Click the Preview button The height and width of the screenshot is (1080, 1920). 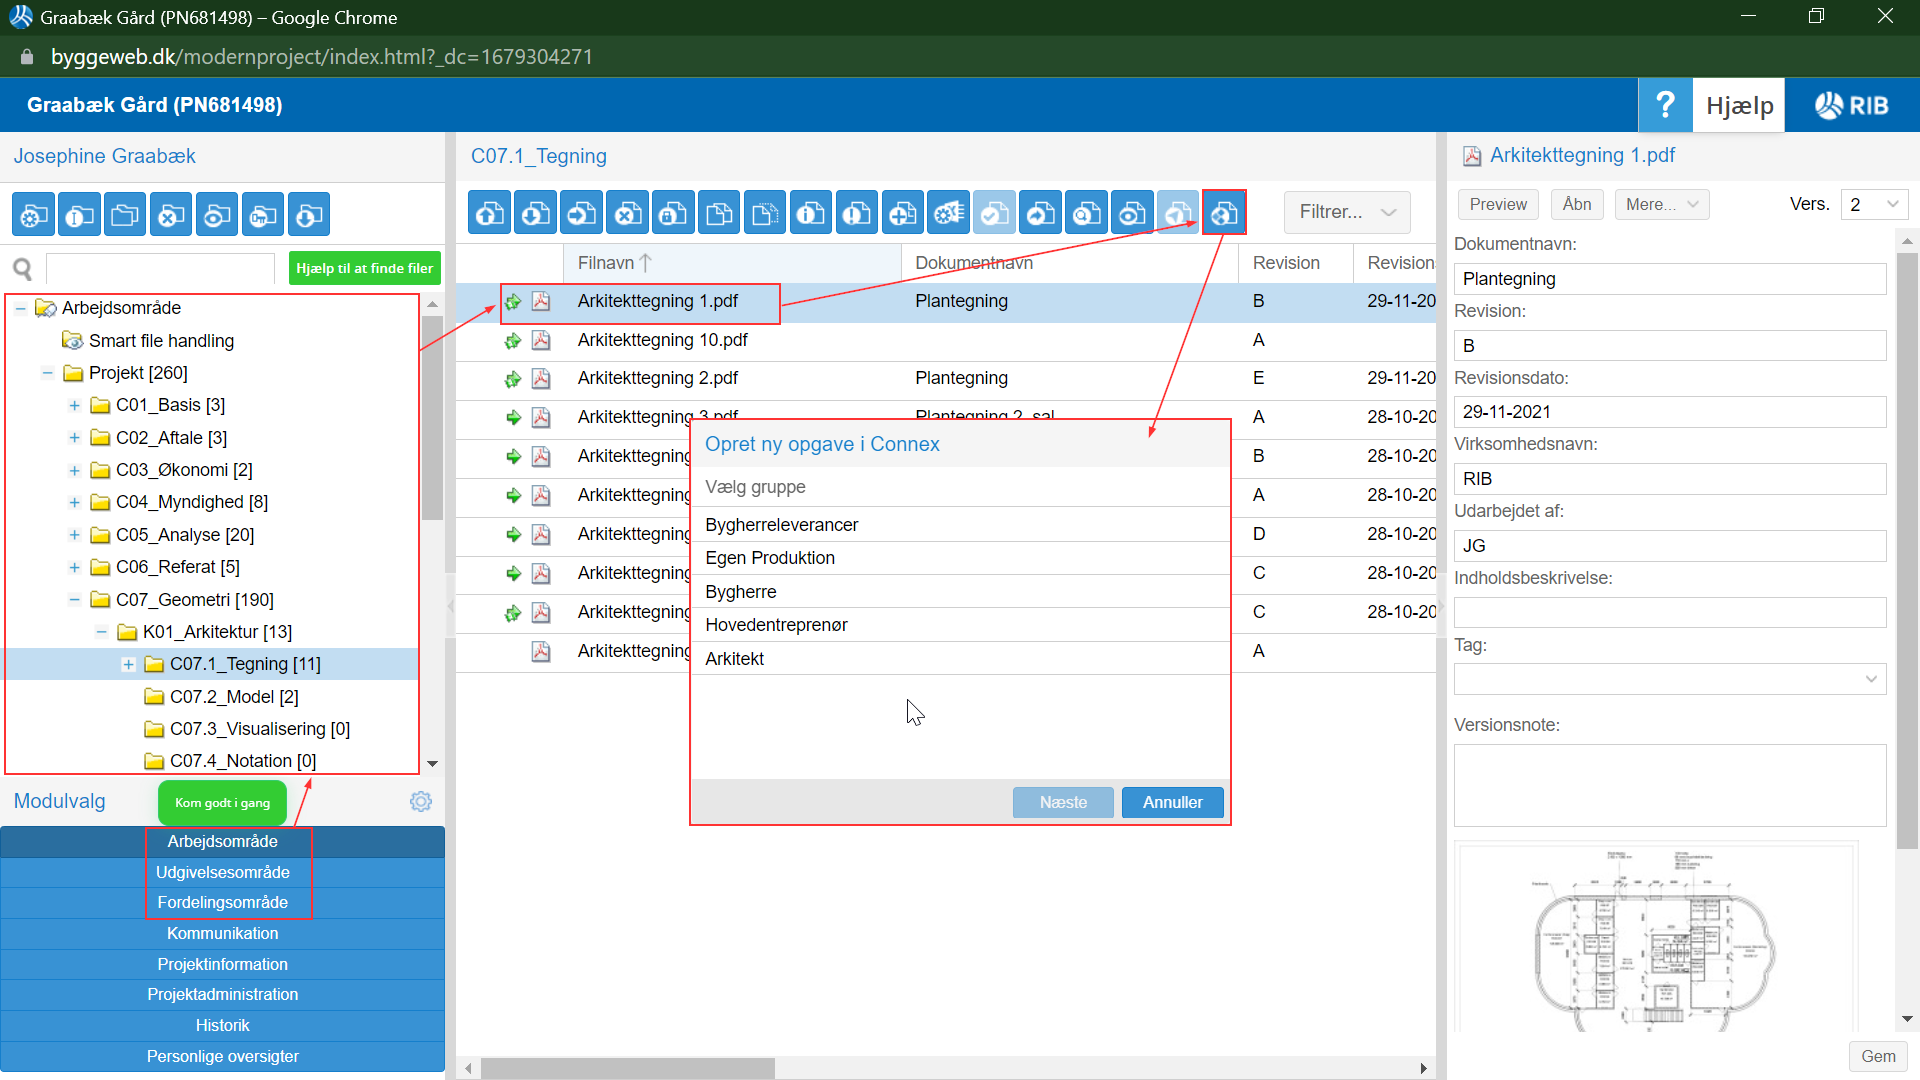point(1498,204)
